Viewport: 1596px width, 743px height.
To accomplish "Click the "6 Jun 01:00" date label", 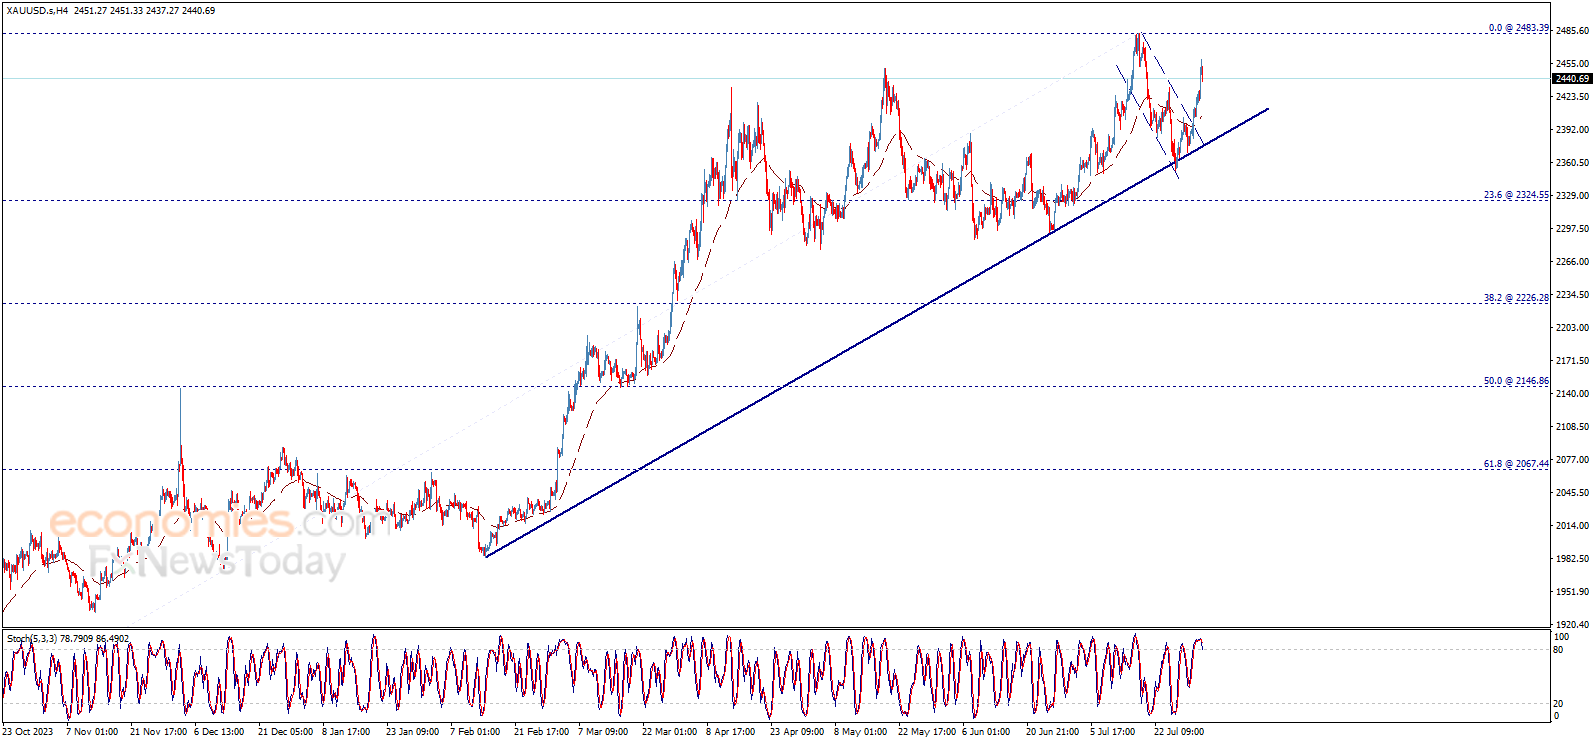I will pos(986,732).
